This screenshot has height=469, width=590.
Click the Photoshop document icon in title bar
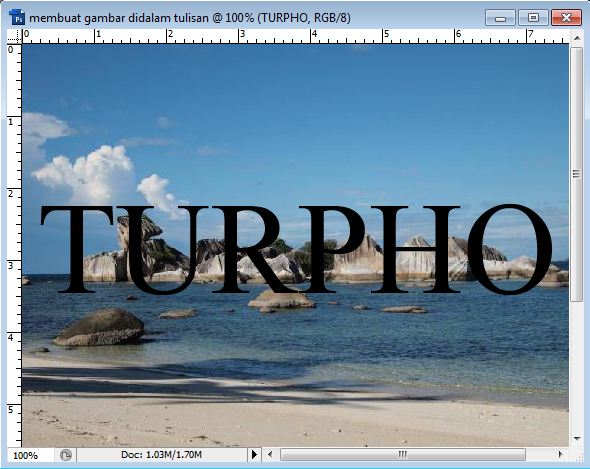pos(17,17)
